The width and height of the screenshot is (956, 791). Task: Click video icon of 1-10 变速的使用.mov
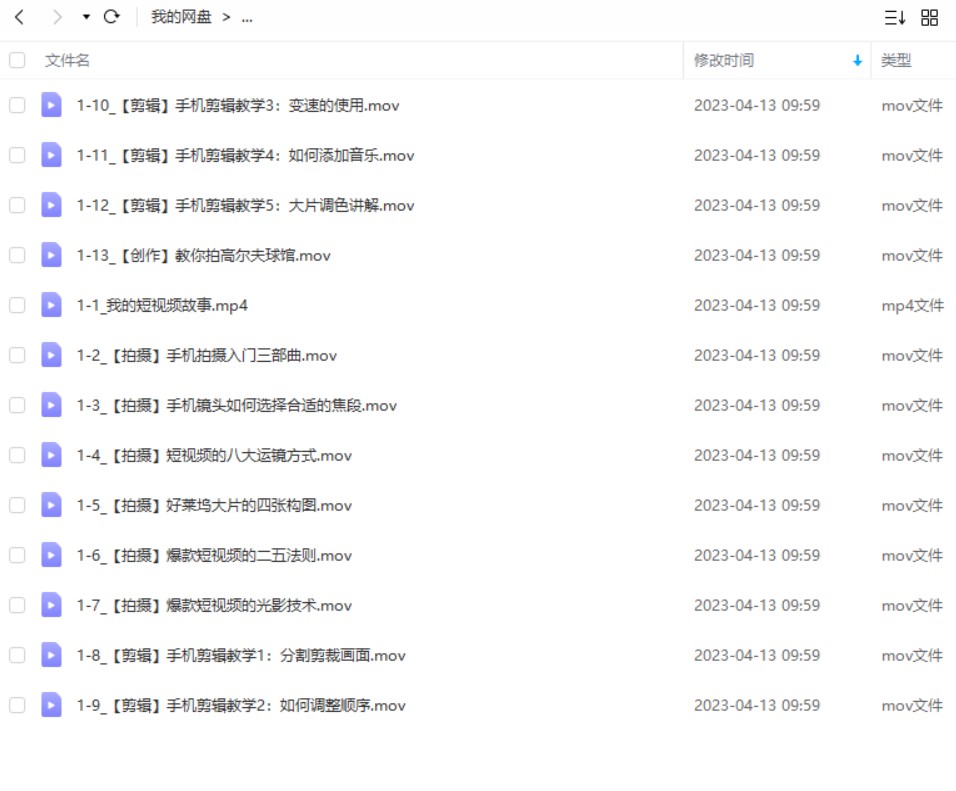(x=51, y=105)
